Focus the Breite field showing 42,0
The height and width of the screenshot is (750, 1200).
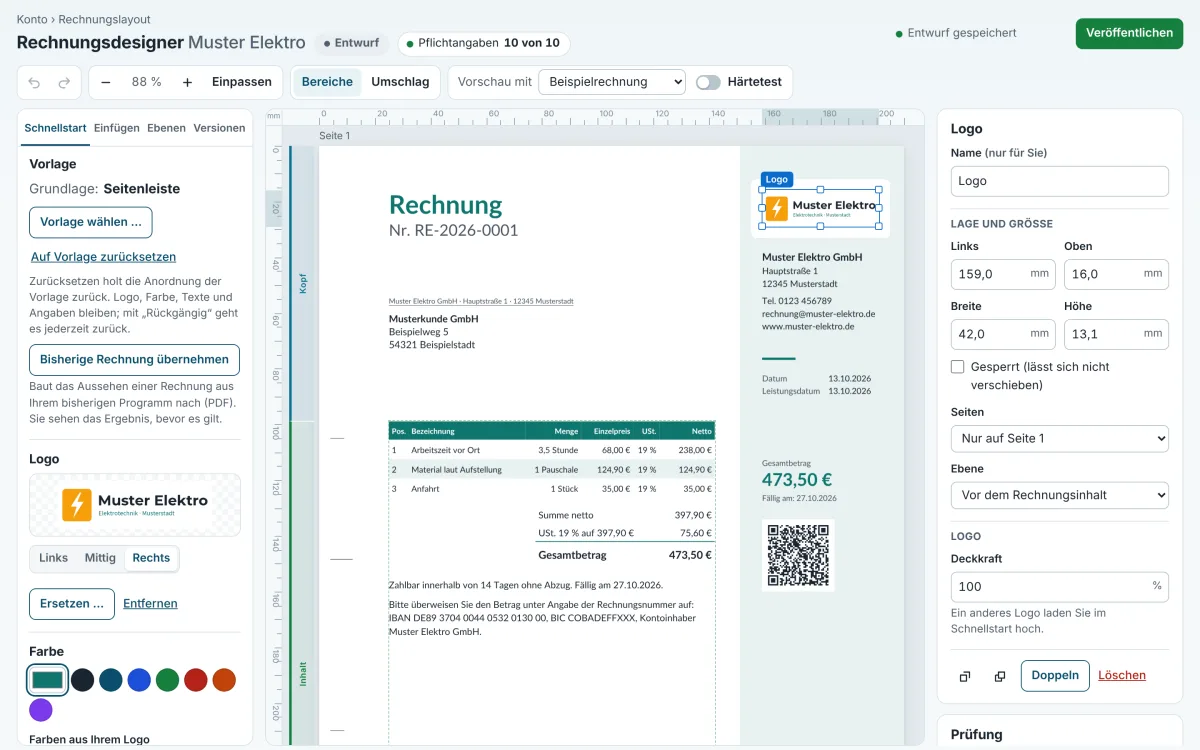1003,334
